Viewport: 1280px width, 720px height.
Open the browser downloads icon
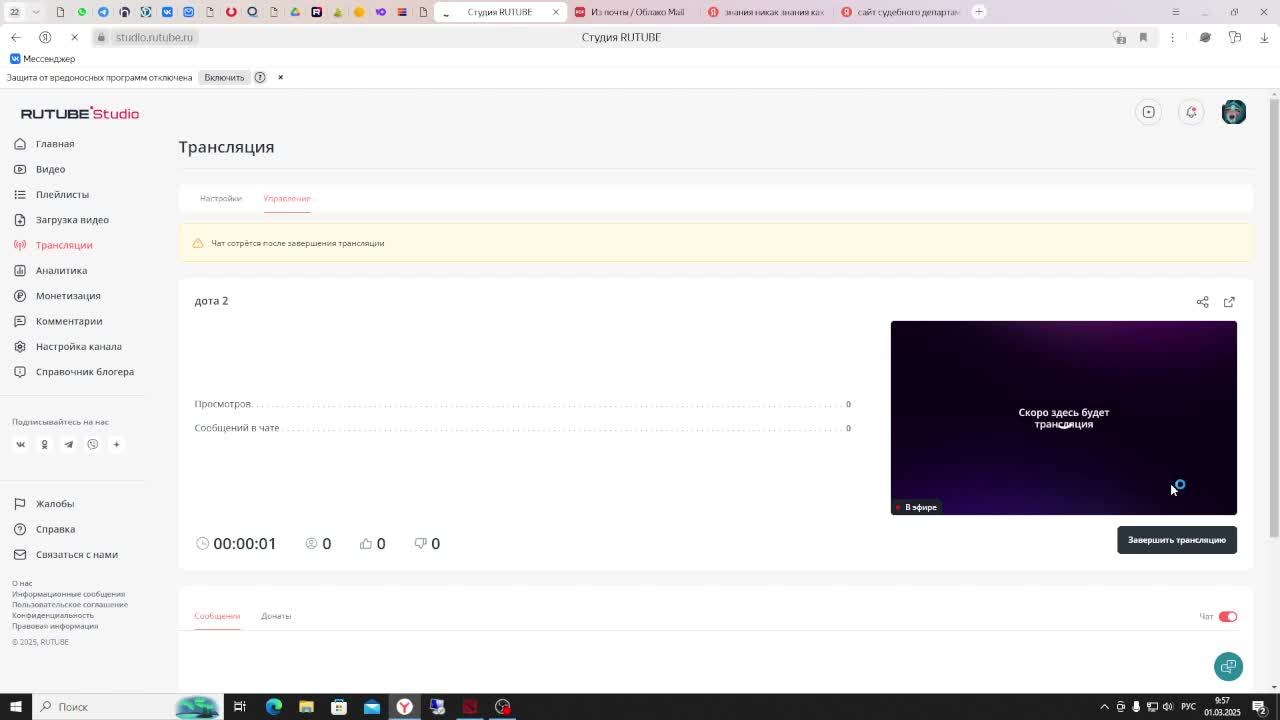coord(1264,37)
